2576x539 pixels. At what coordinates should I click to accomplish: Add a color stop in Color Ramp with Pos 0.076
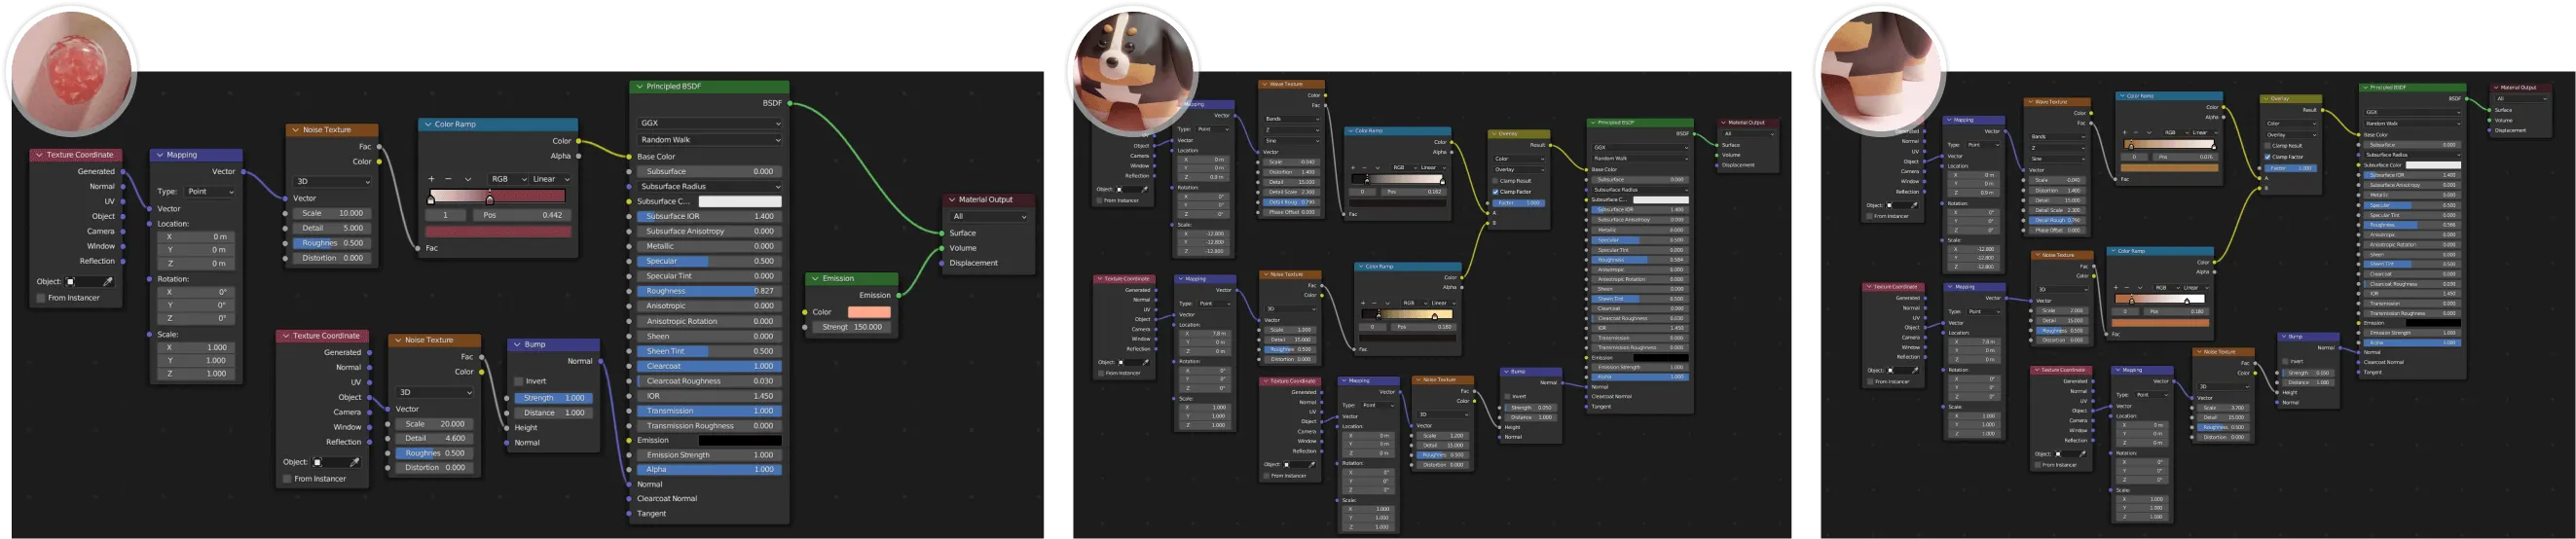click(x=2127, y=132)
